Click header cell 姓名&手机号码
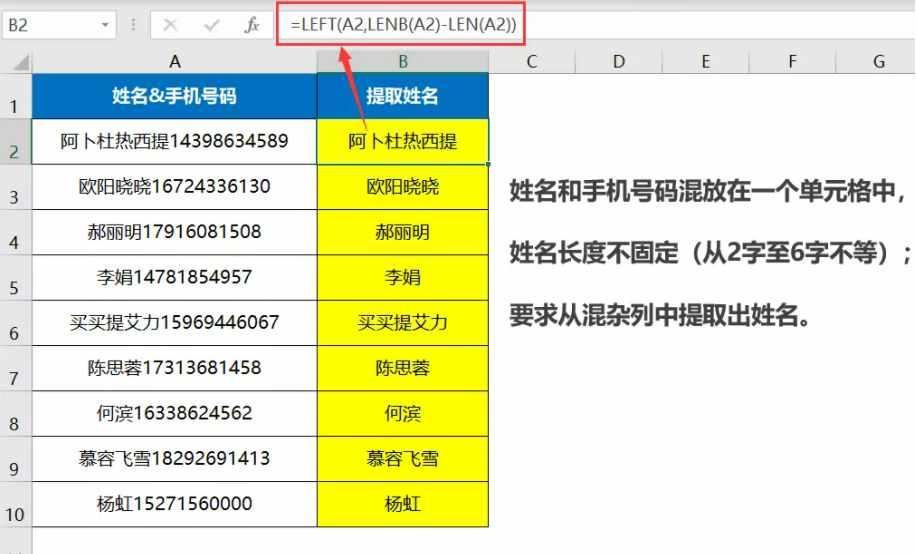Screen dimensions: 916x554 point(174,96)
